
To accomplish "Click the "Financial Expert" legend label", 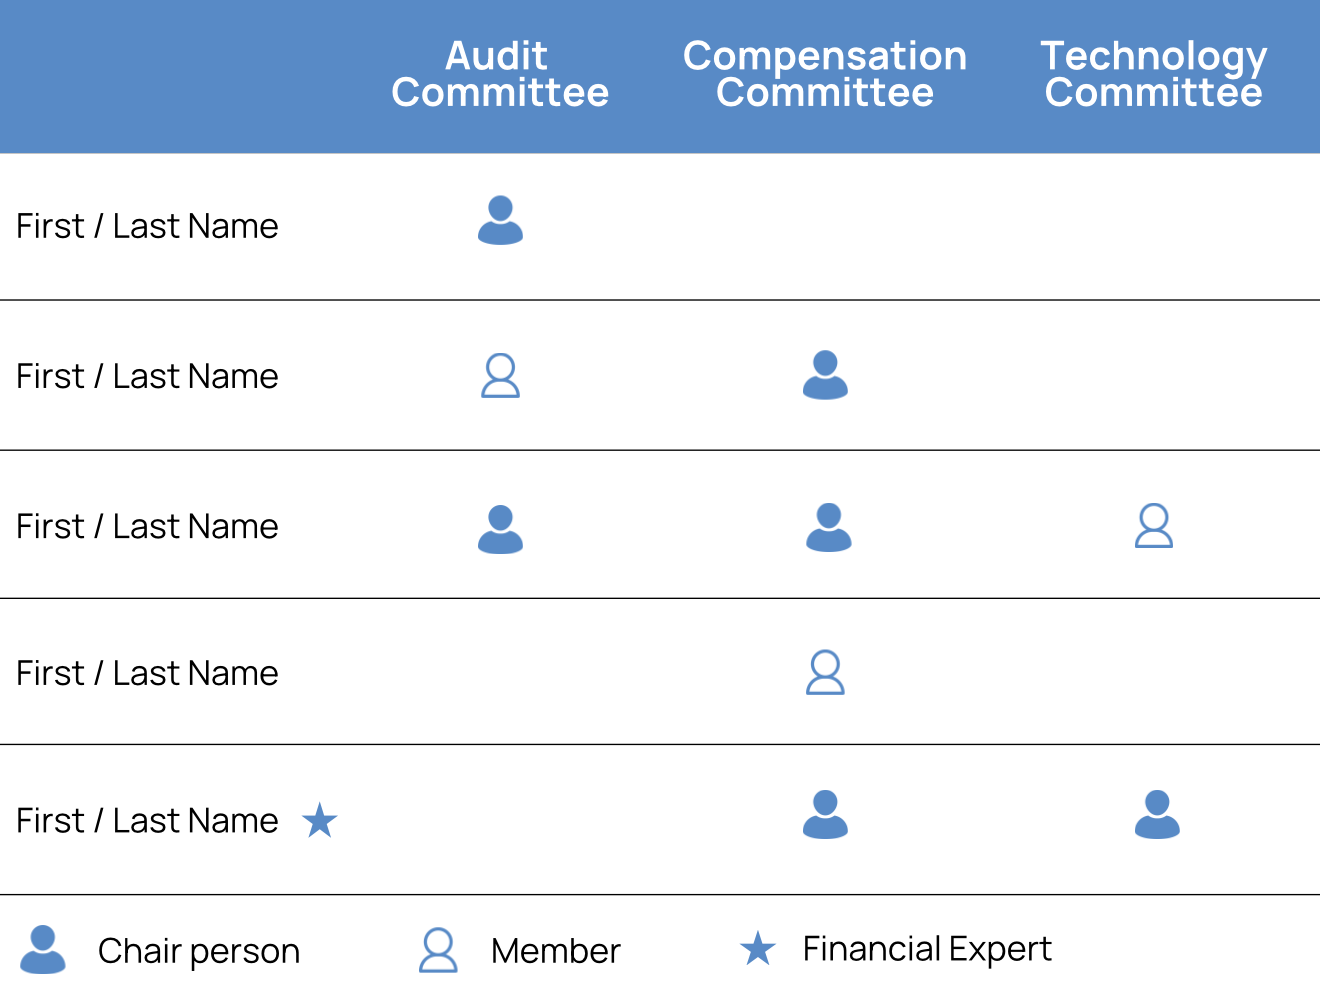I will click(927, 949).
